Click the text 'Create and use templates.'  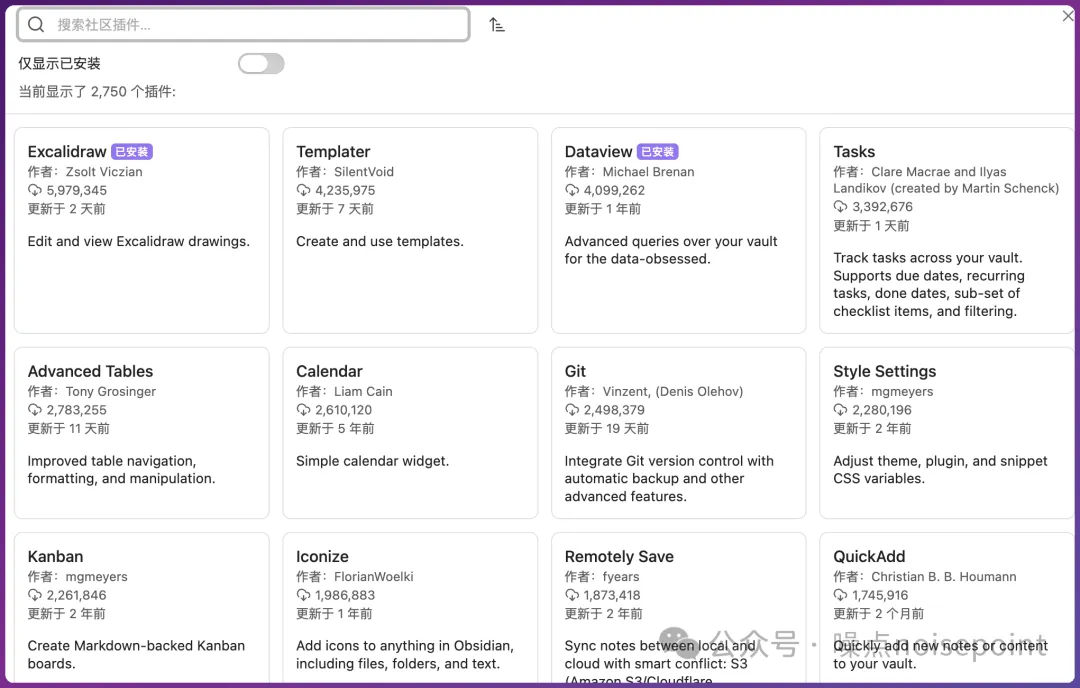pos(380,241)
